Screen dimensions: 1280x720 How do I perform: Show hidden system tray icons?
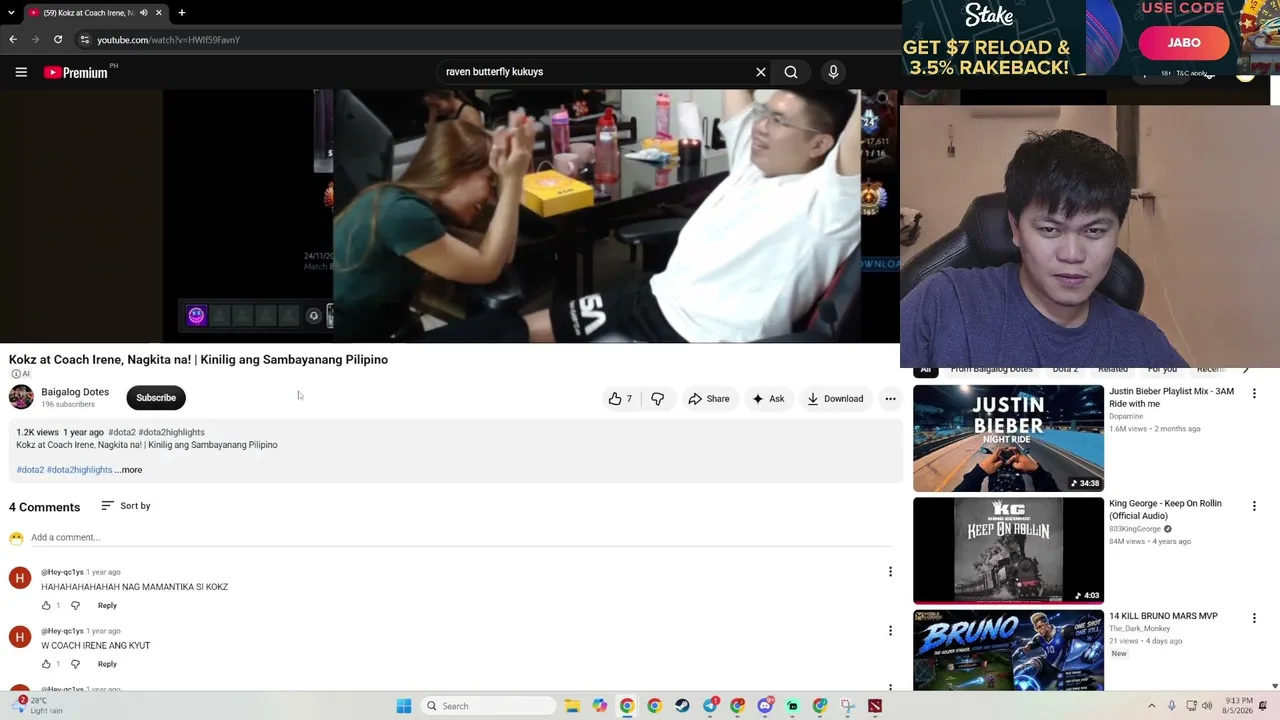point(1151,706)
